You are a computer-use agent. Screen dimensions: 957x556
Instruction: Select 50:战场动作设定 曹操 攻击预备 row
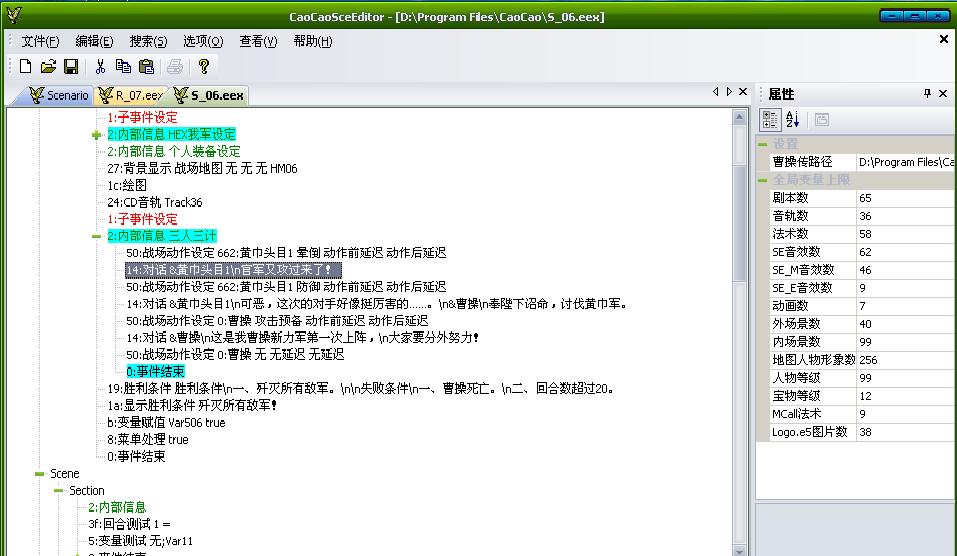pyautogui.click(x=277, y=321)
